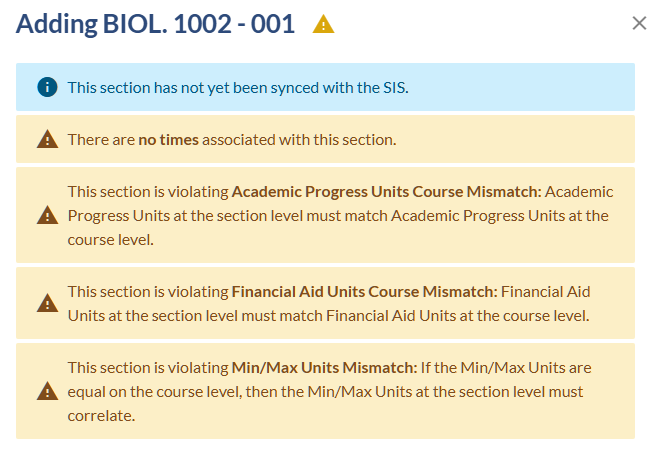Click the 'course level.' ending text in Academic warning
The image size is (659, 452).
[x=111, y=240]
